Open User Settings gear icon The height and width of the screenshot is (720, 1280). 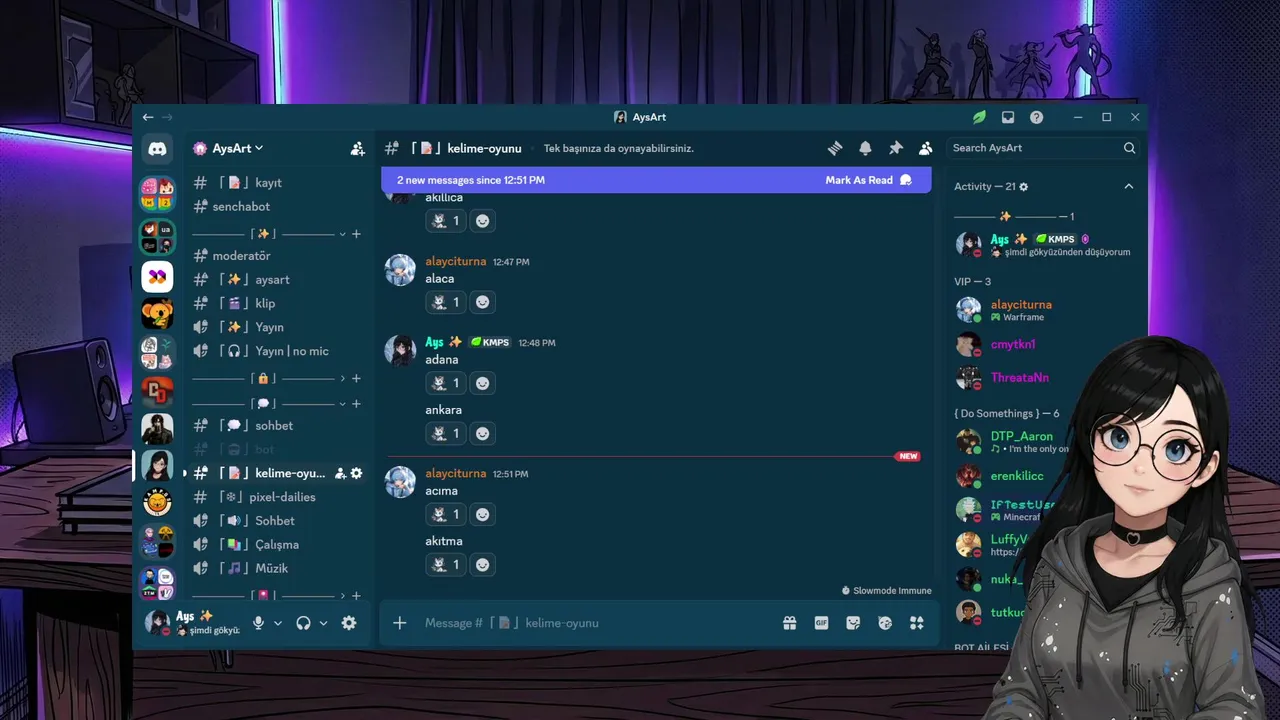(349, 623)
